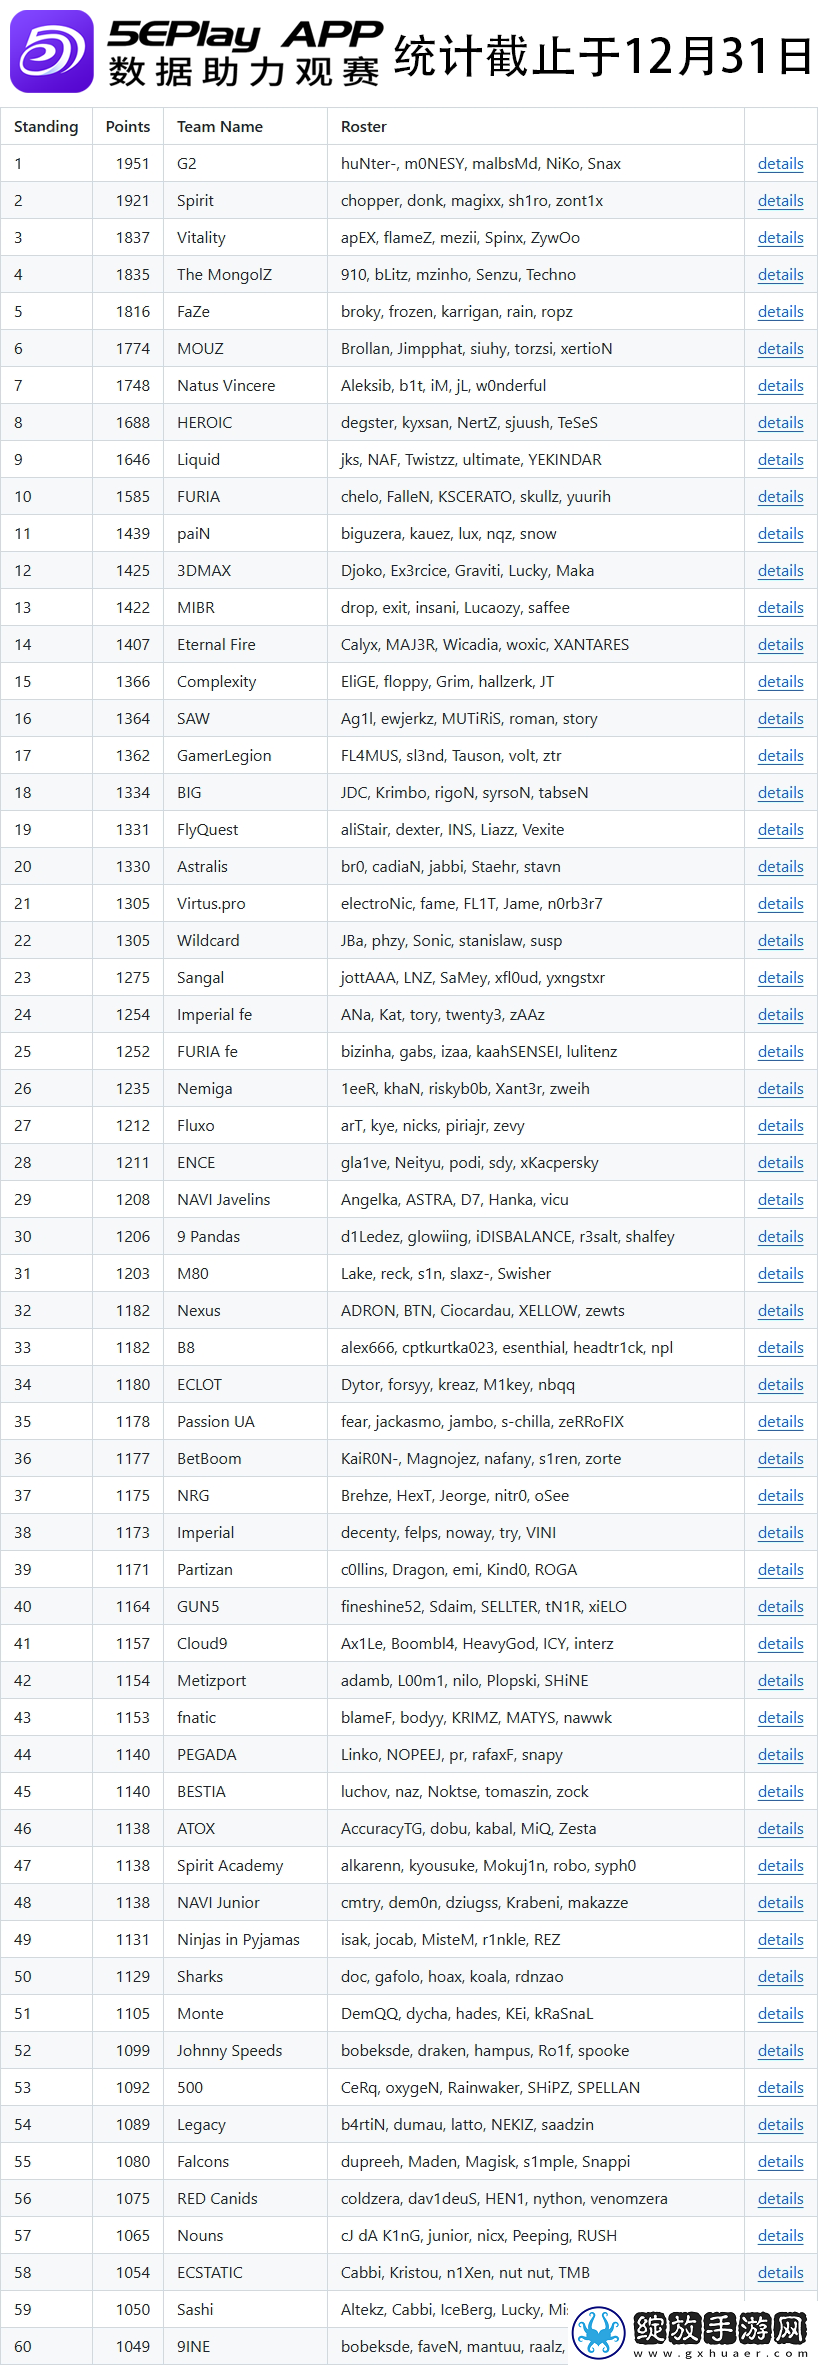Image resolution: width=818 pixels, height=2365 pixels.
Task: Select the 1646 points cell for Liquid
Action: tap(128, 460)
